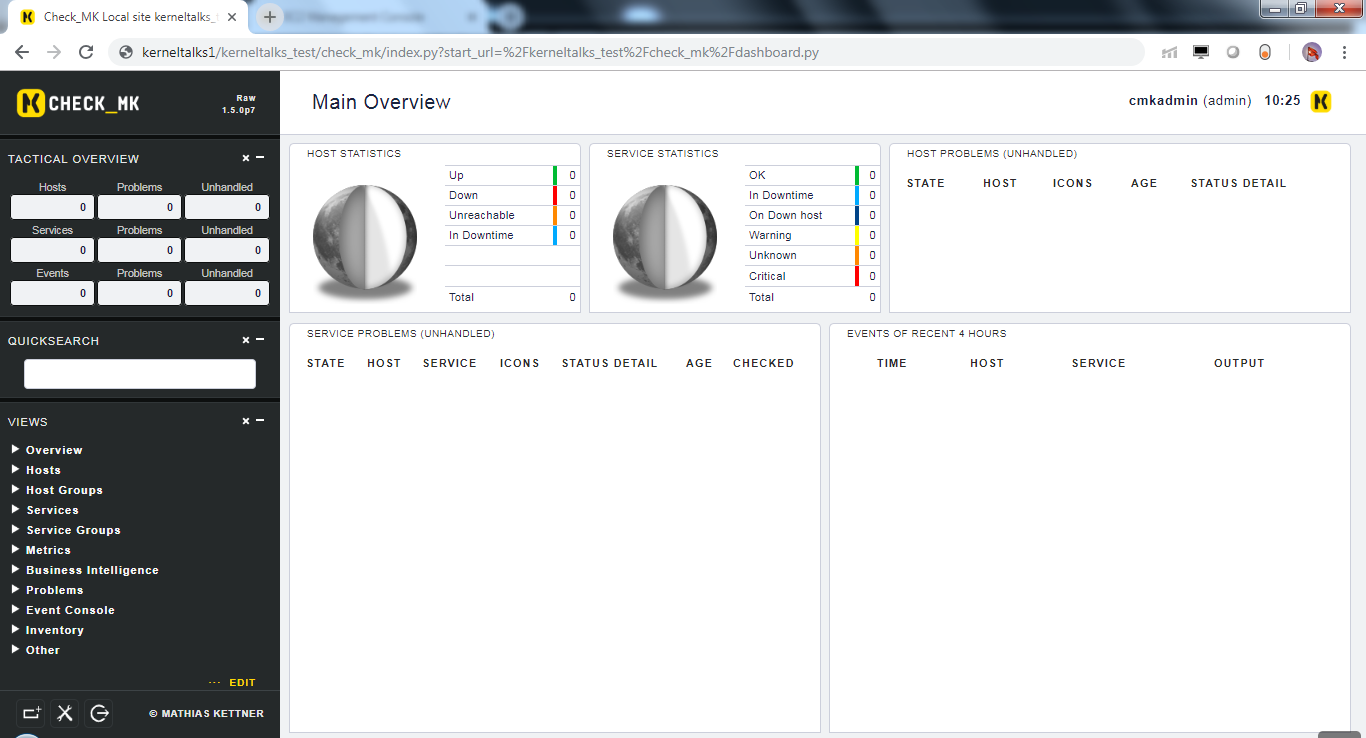Viewport: 1366px width, 738px height.
Task: Open the Chrome three-dot menu
Action: coord(1344,52)
